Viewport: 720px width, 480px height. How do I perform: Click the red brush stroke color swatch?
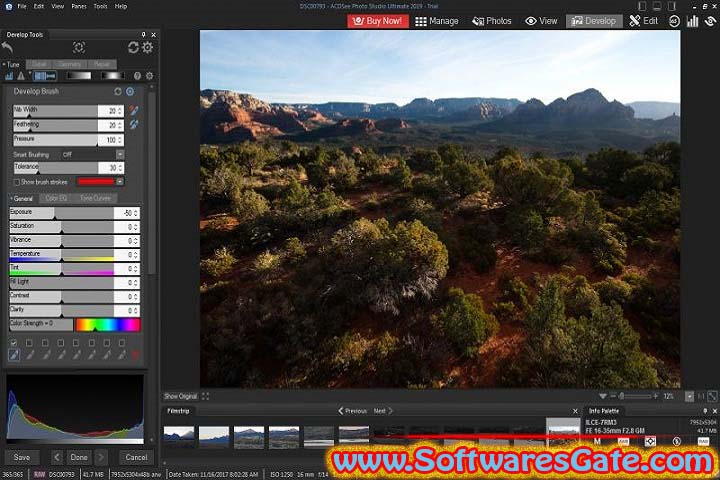[96, 182]
